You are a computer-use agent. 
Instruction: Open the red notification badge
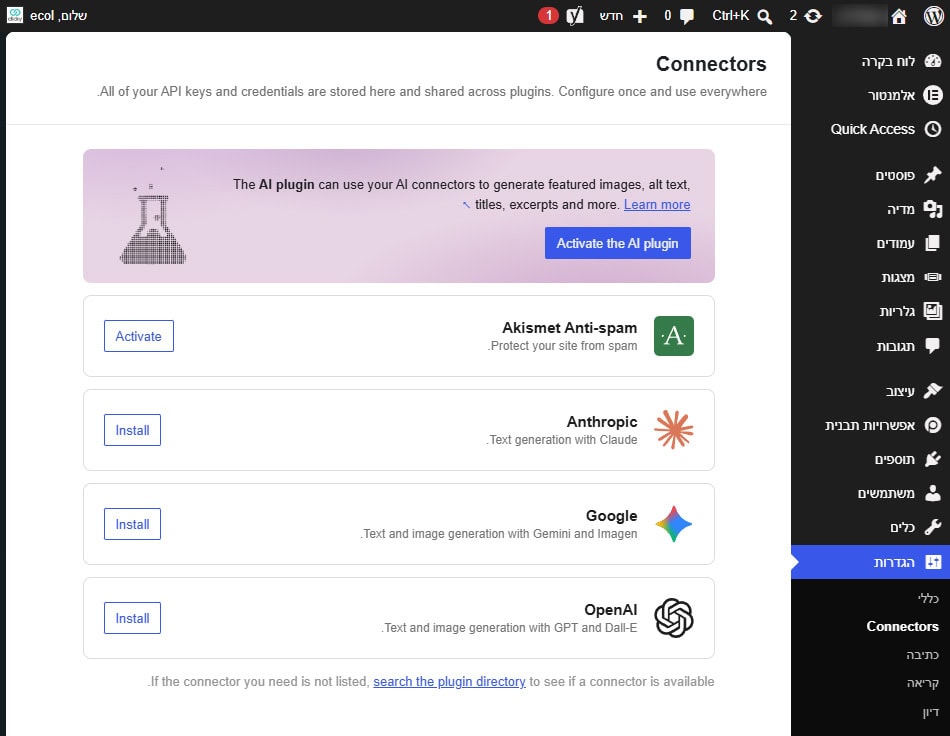(x=548, y=16)
